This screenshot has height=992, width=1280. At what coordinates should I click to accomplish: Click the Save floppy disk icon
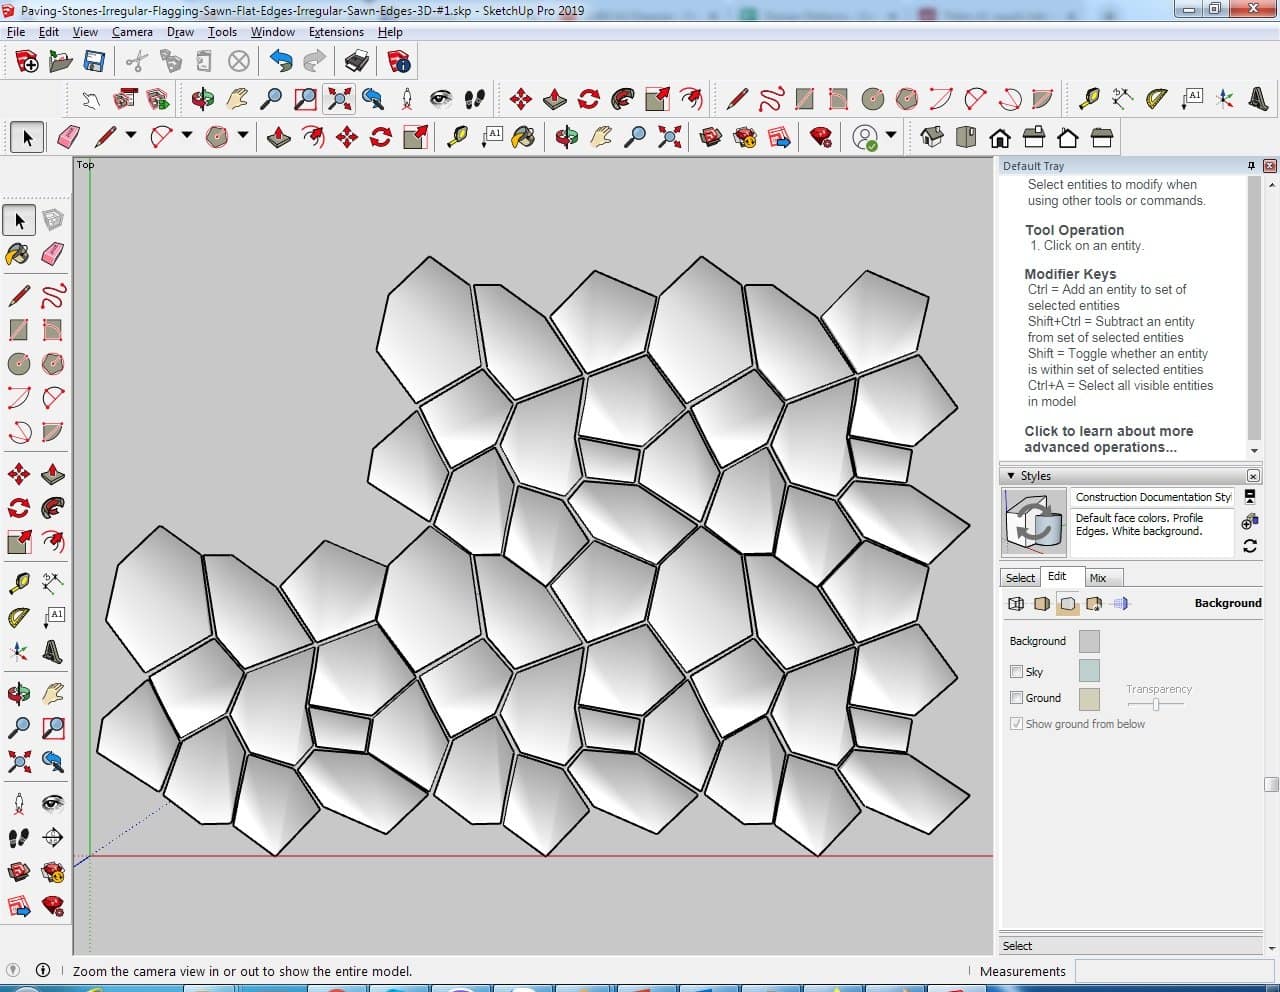click(x=94, y=62)
